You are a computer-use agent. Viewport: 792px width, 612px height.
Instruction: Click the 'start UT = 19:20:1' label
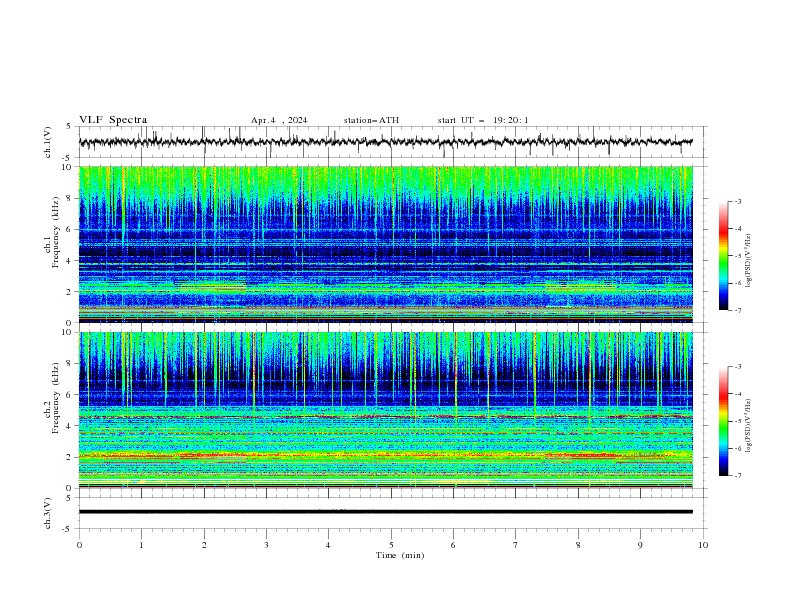coord(483,120)
